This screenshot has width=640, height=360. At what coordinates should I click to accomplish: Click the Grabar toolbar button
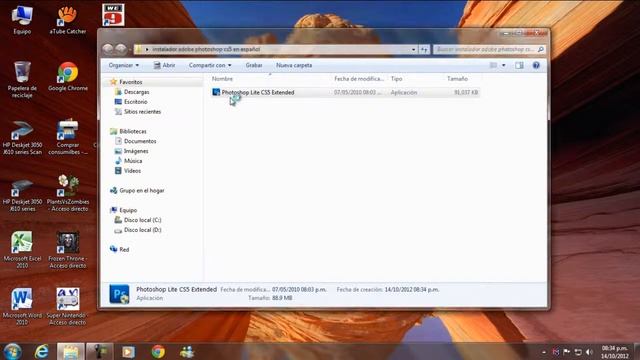[x=253, y=65]
